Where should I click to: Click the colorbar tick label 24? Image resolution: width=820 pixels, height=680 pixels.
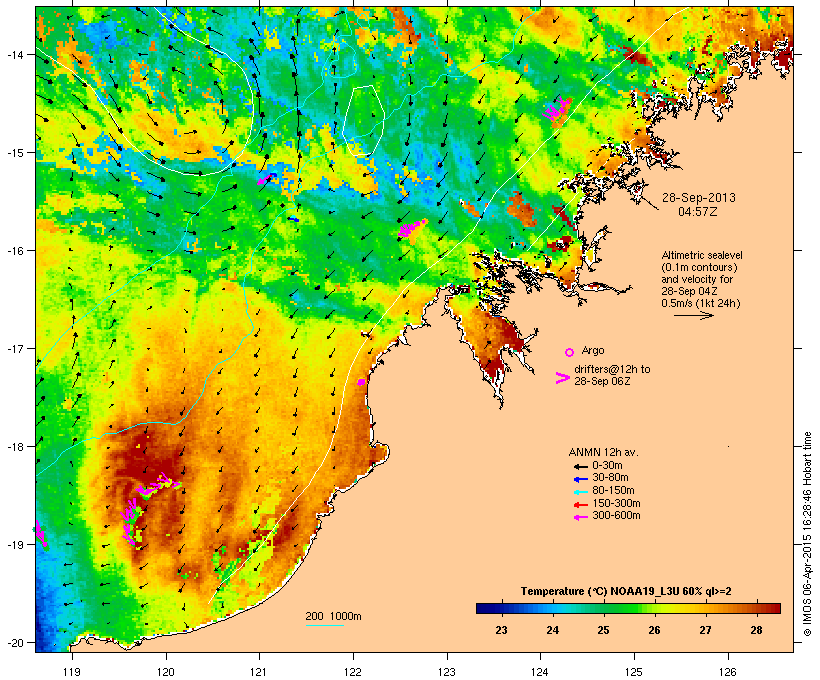coord(553,630)
